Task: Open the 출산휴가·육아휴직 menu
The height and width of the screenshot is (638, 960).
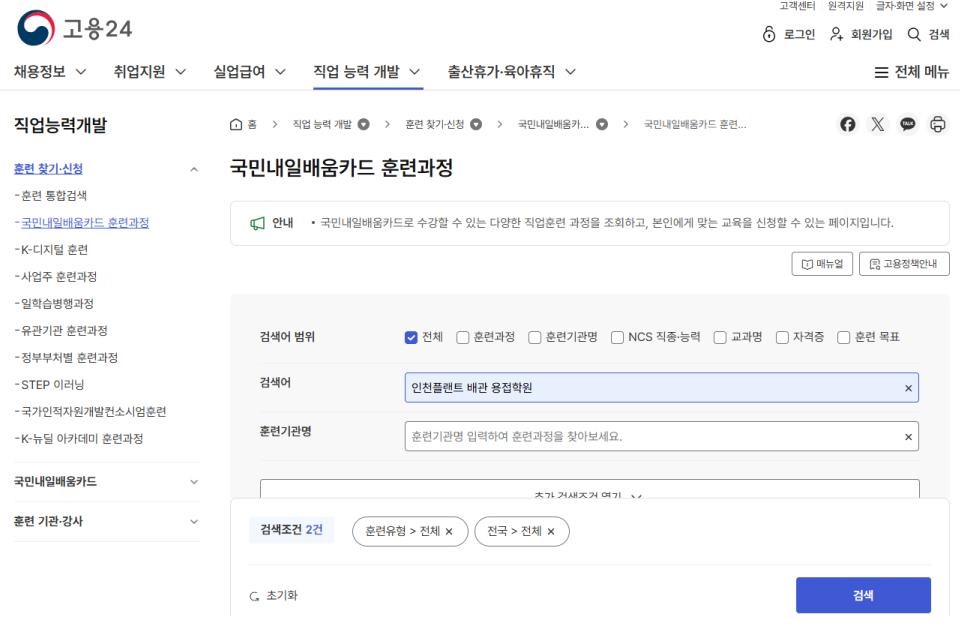Action: click(512, 72)
